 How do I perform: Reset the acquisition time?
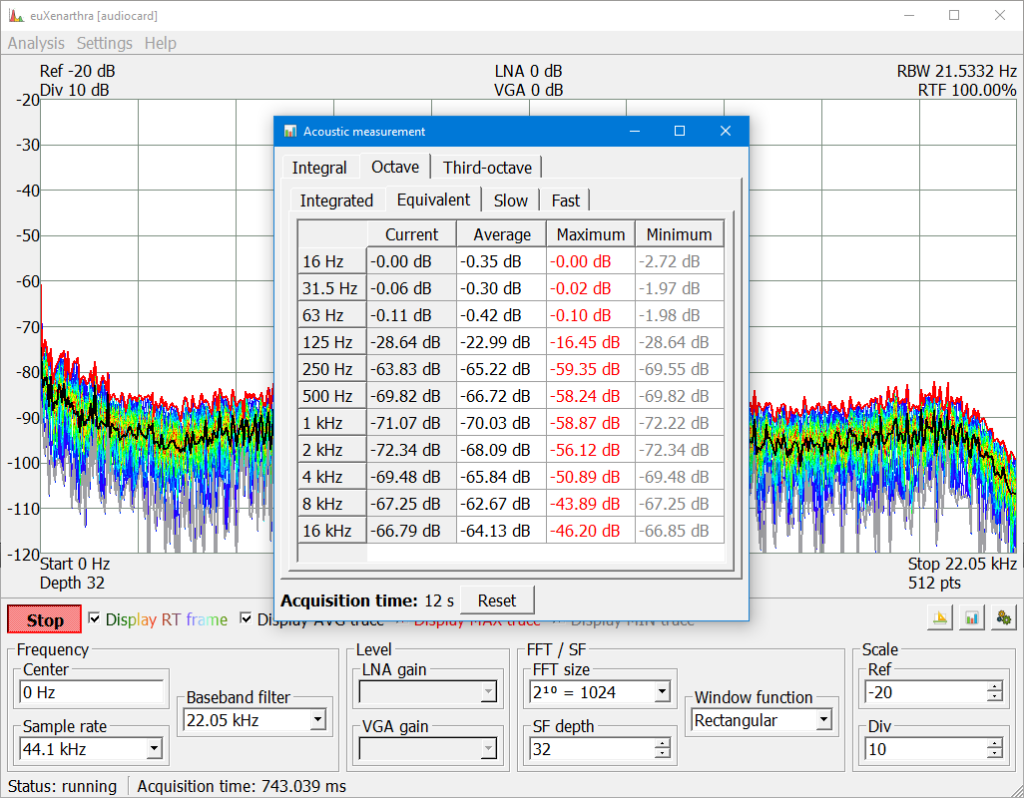tap(497, 600)
